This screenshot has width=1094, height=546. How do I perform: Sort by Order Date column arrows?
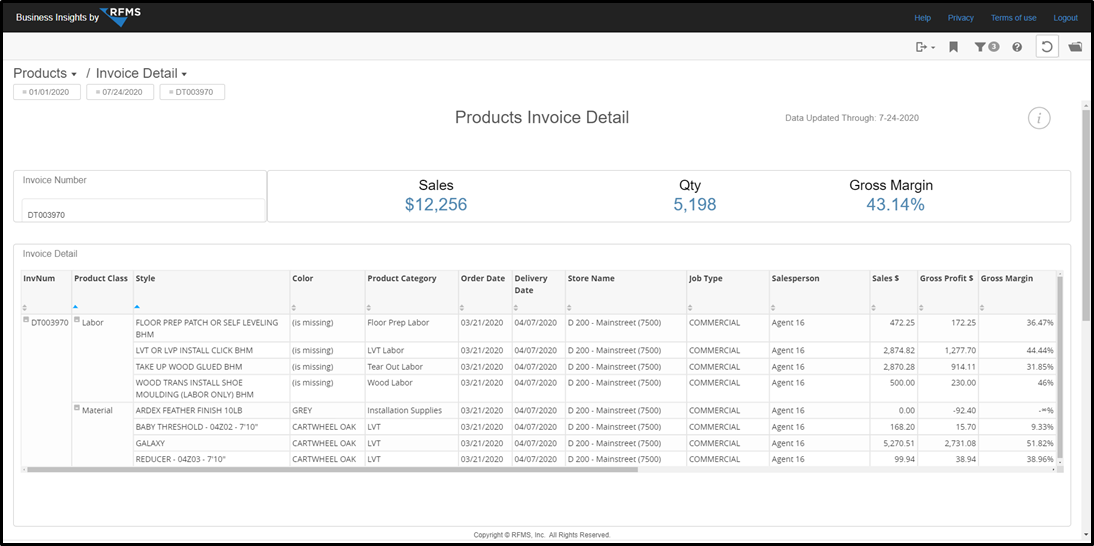pos(463,307)
